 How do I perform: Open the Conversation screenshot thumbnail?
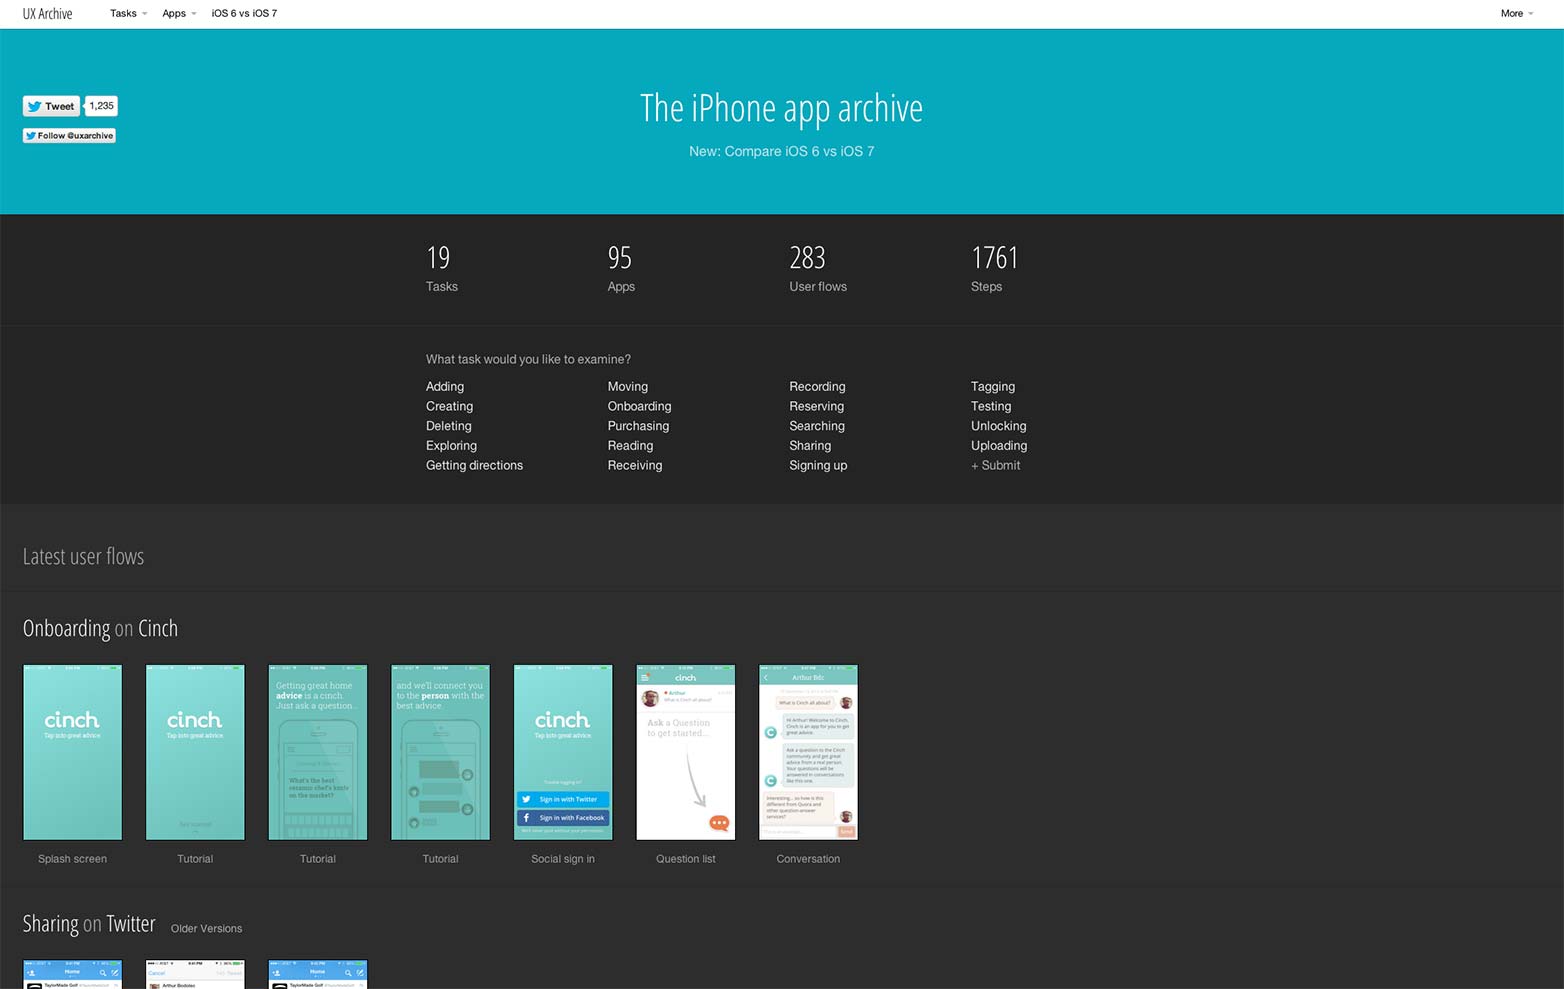pyautogui.click(x=808, y=752)
